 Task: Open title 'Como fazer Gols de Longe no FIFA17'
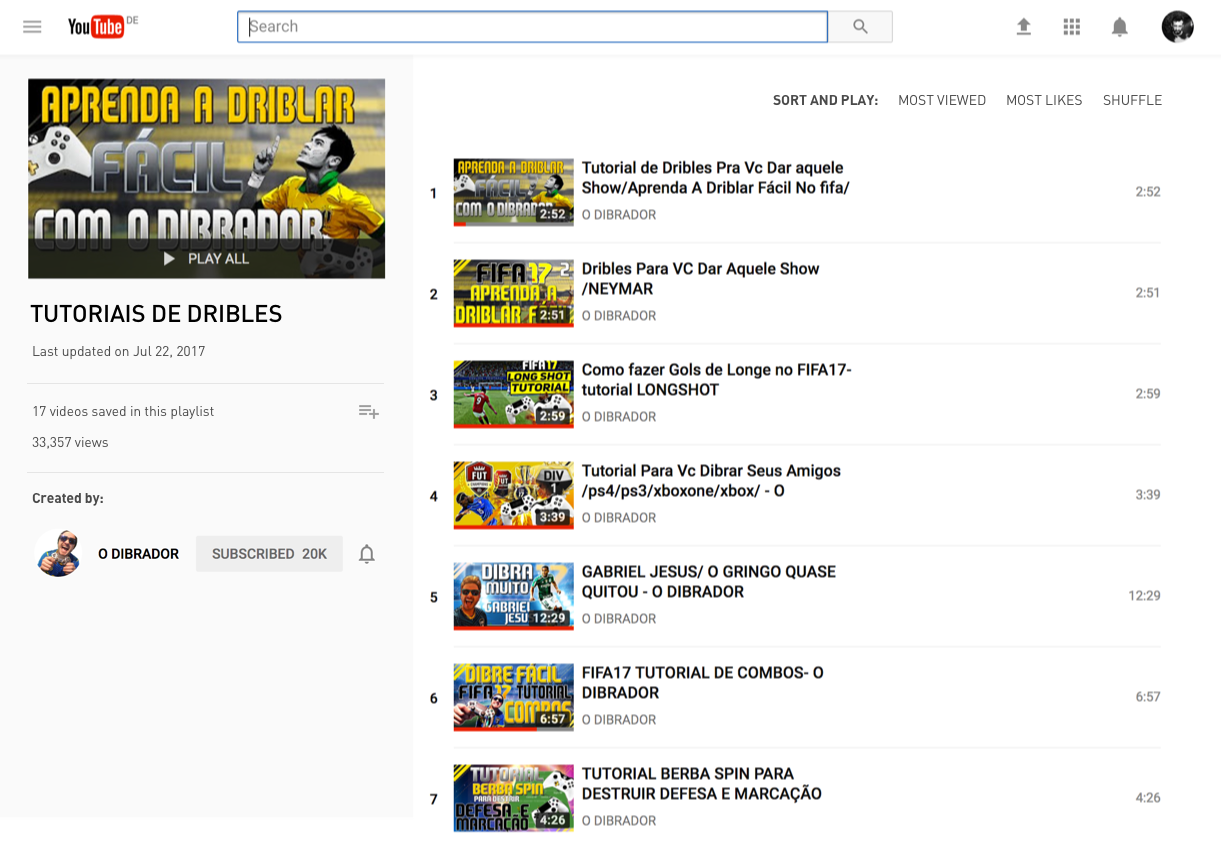coord(717,380)
